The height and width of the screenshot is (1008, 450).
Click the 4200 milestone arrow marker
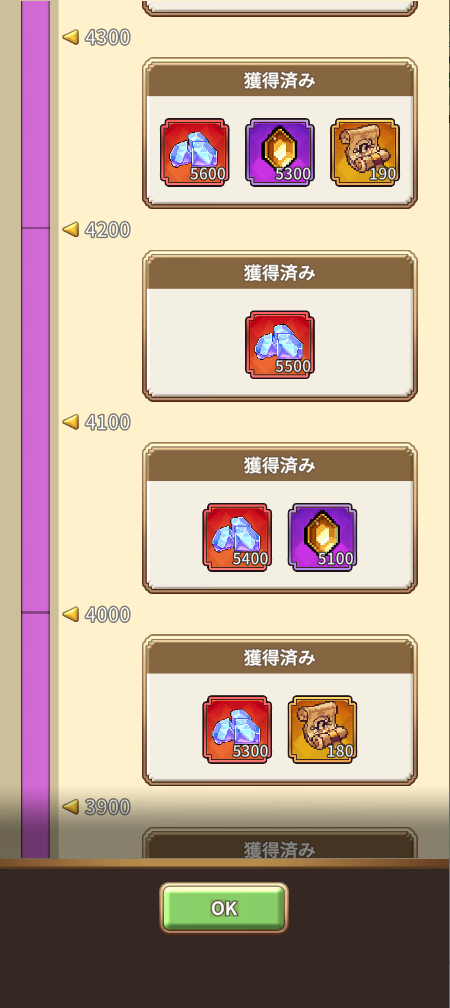point(71,230)
